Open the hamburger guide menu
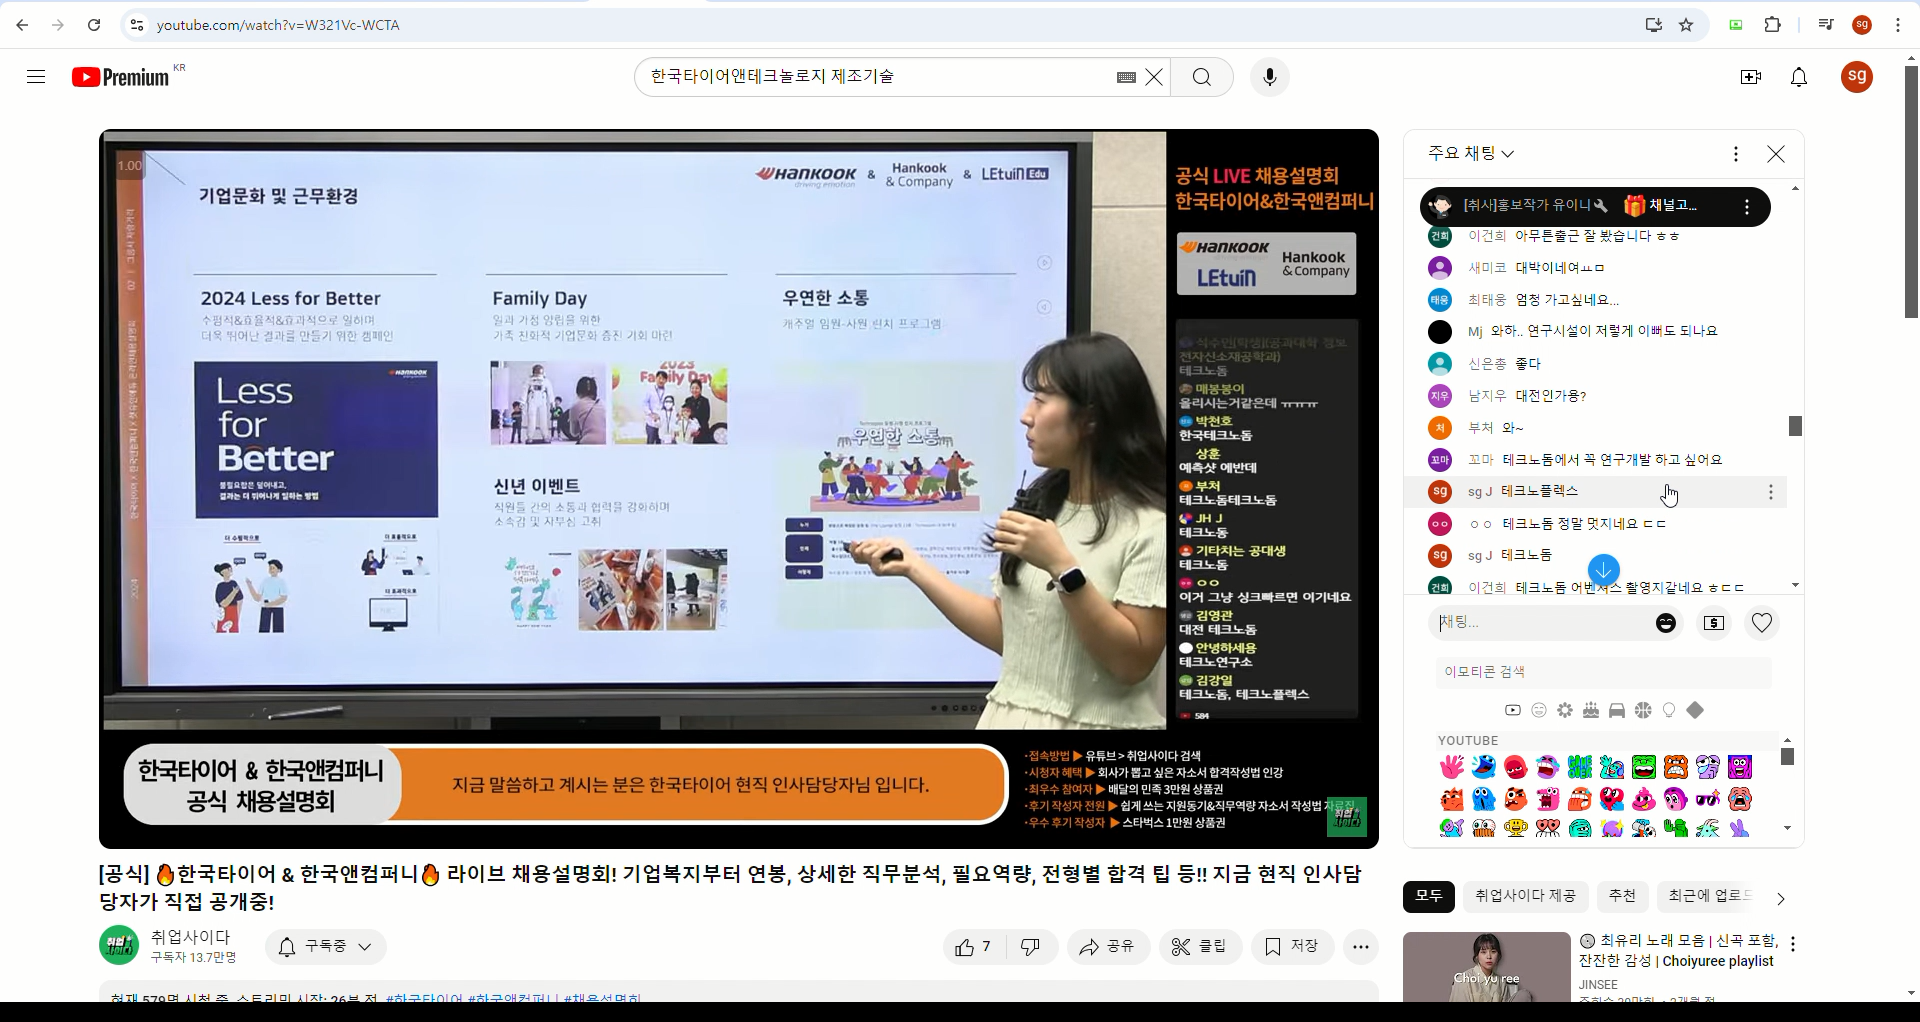This screenshot has width=1920, height=1022. pos(36,77)
